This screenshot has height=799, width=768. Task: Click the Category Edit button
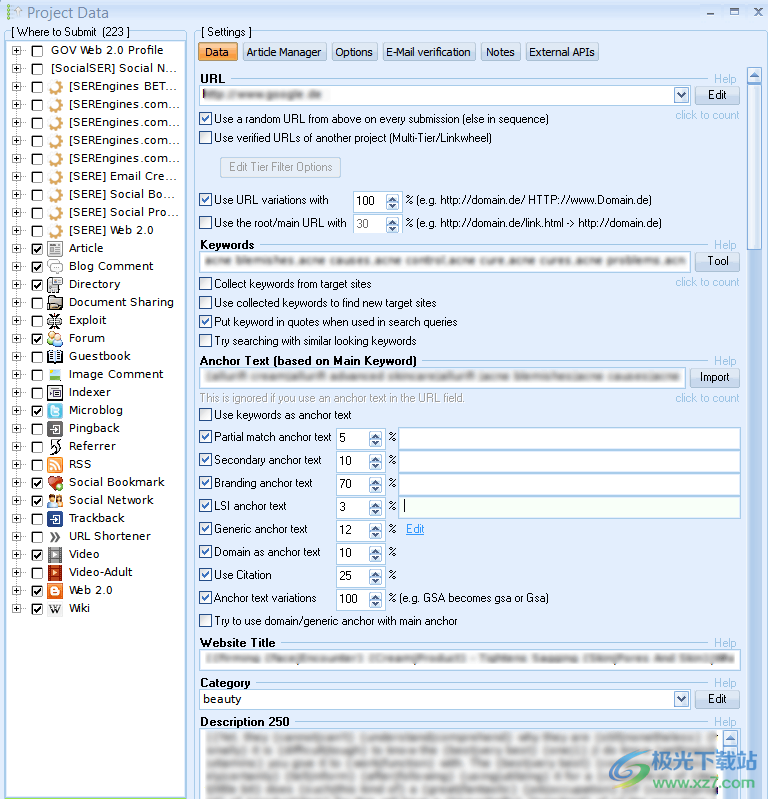[717, 699]
